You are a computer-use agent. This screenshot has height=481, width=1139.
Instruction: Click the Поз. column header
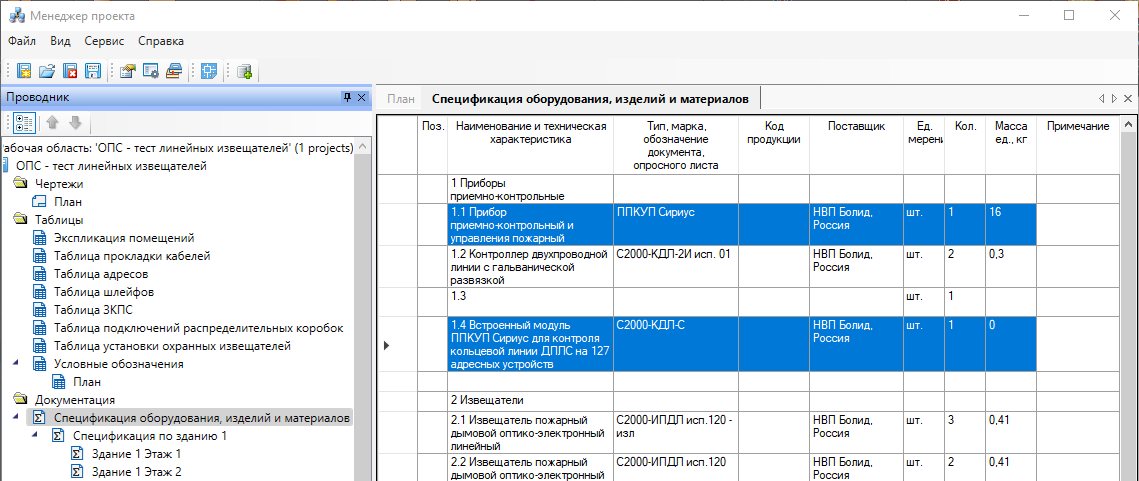coord(433,145)
